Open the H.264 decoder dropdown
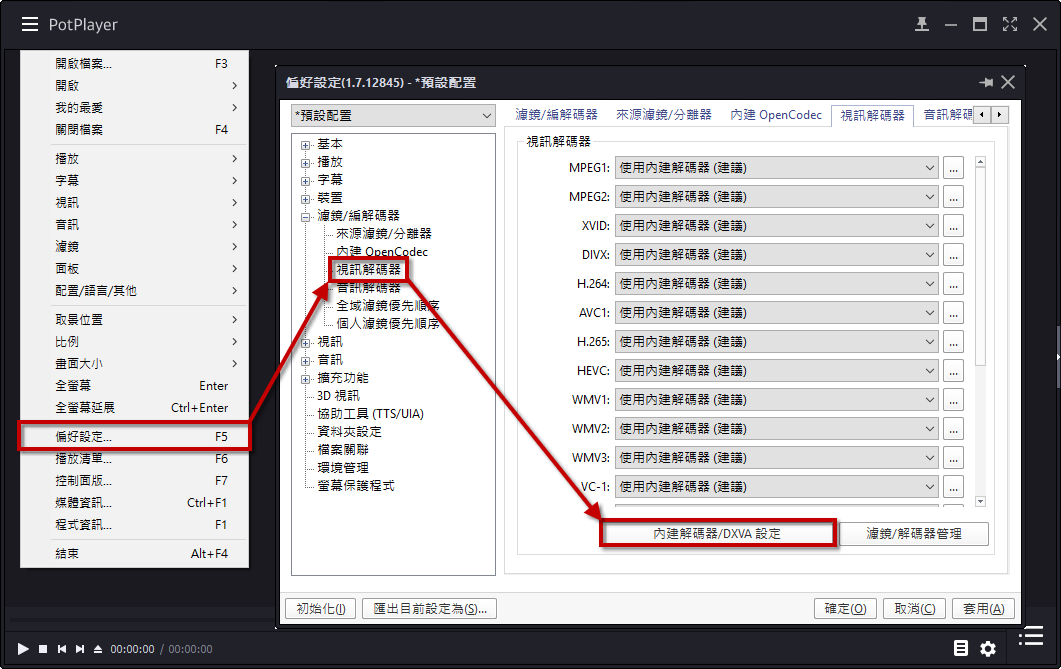 tap(776, 284)
